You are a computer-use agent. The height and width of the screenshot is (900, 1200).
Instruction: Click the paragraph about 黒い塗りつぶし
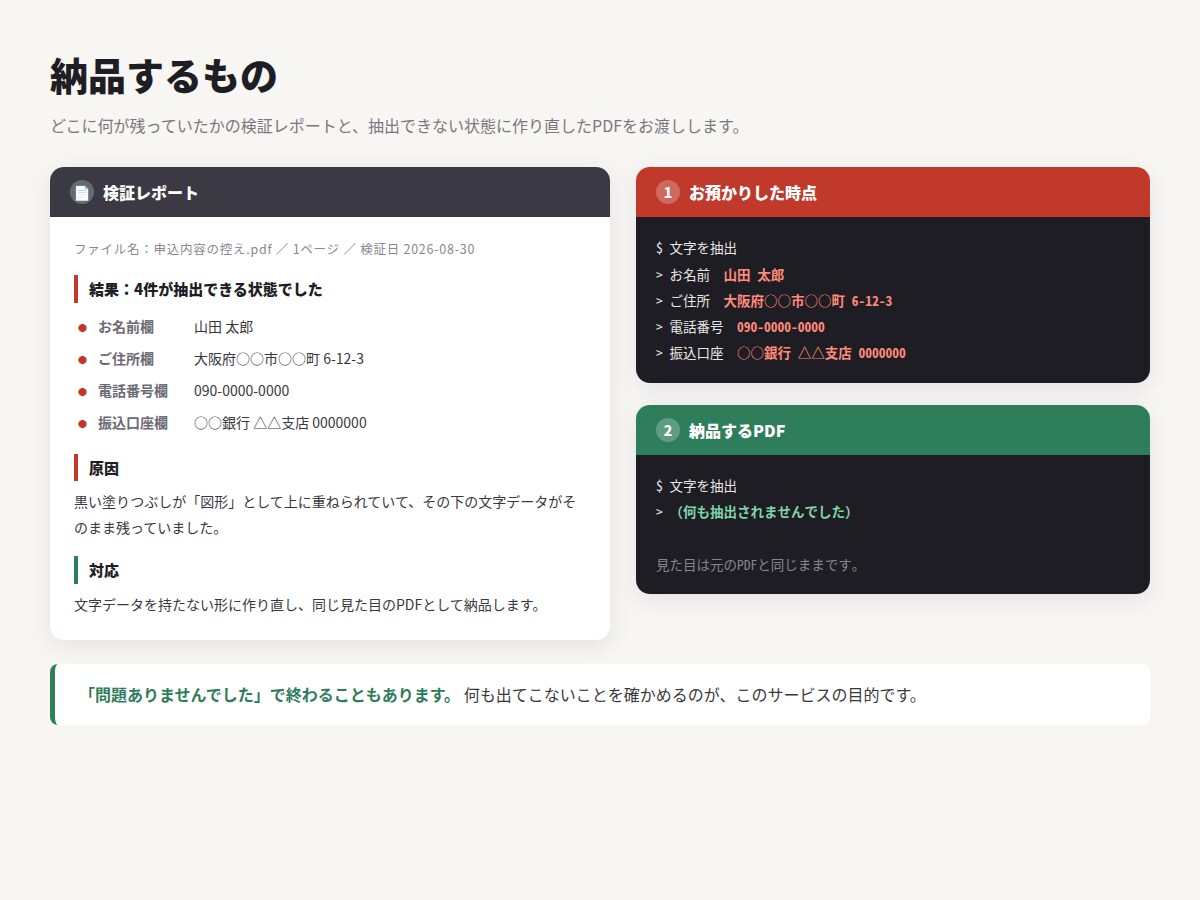point(325,514)
